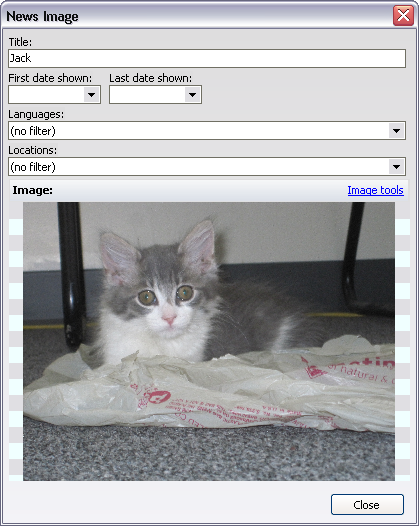This screenshot has height=526, width=419.
Task: Click the Languages (no filter) text
Action: (x=33, y=131)
